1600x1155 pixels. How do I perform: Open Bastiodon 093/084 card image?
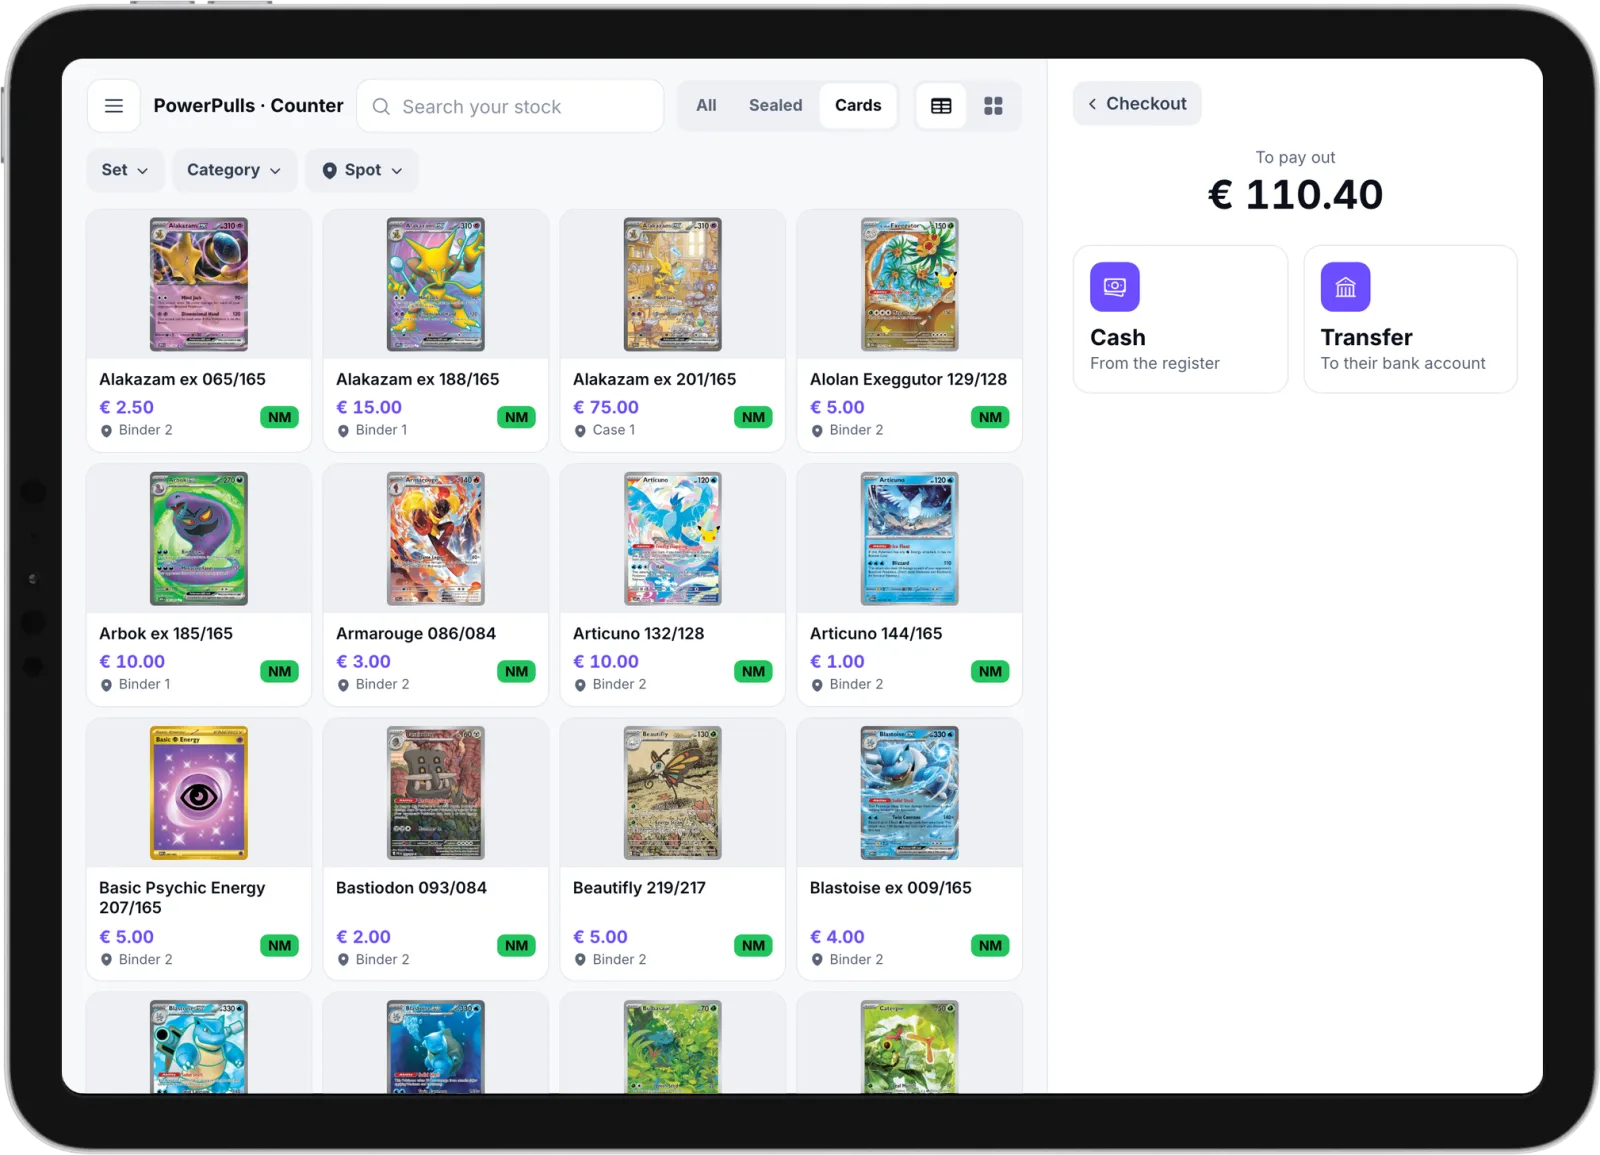pos(436,792)
